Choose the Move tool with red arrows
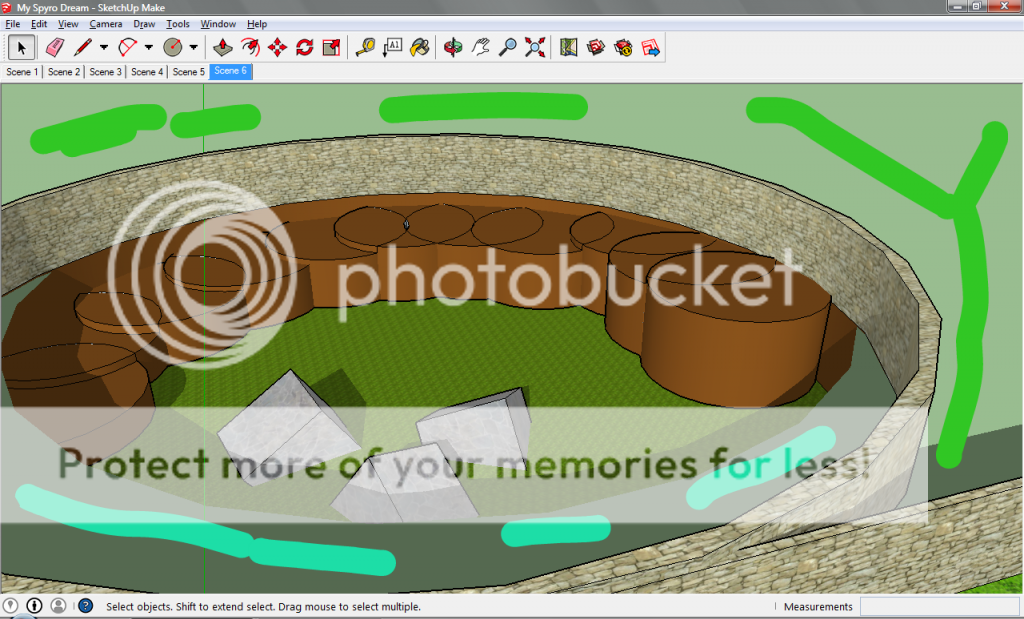This screenshot has height=619, width=1024. 278,47
